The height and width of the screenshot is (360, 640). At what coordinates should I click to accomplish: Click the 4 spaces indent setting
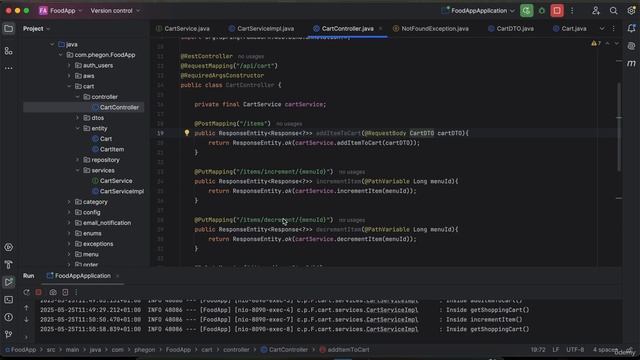[606, 350]
